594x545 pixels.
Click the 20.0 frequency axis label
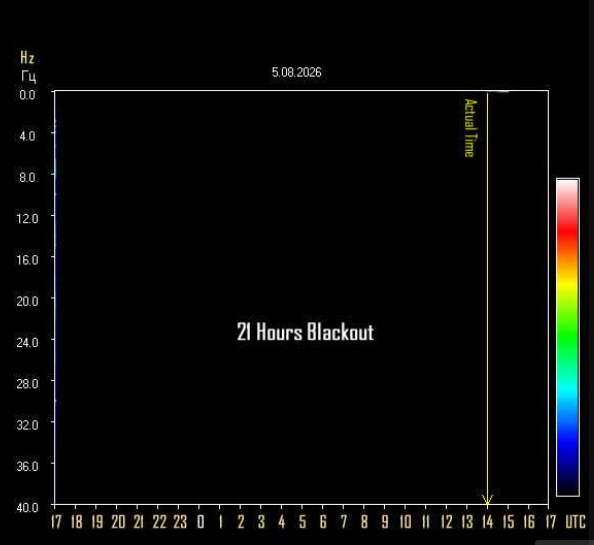27,301
